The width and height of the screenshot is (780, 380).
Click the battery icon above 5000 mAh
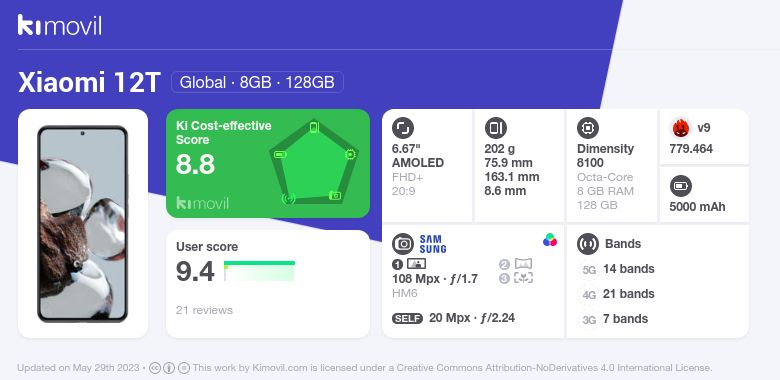pyautogui.click(x=681, y=187)
